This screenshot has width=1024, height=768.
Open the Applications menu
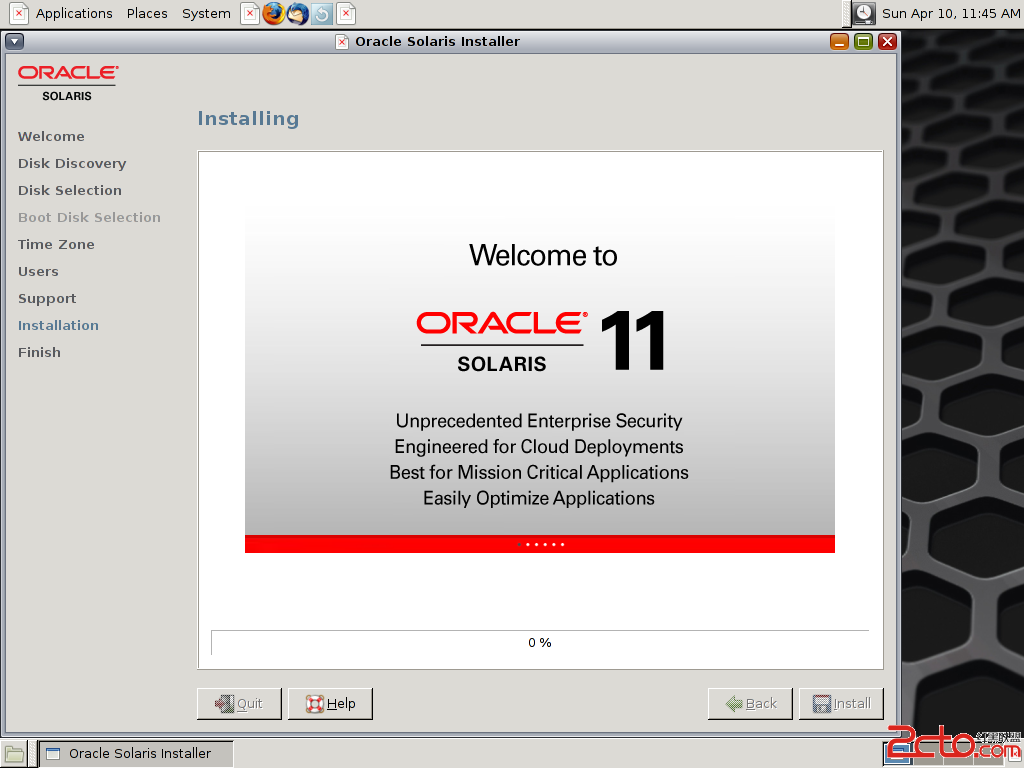[x=74, y=14]
